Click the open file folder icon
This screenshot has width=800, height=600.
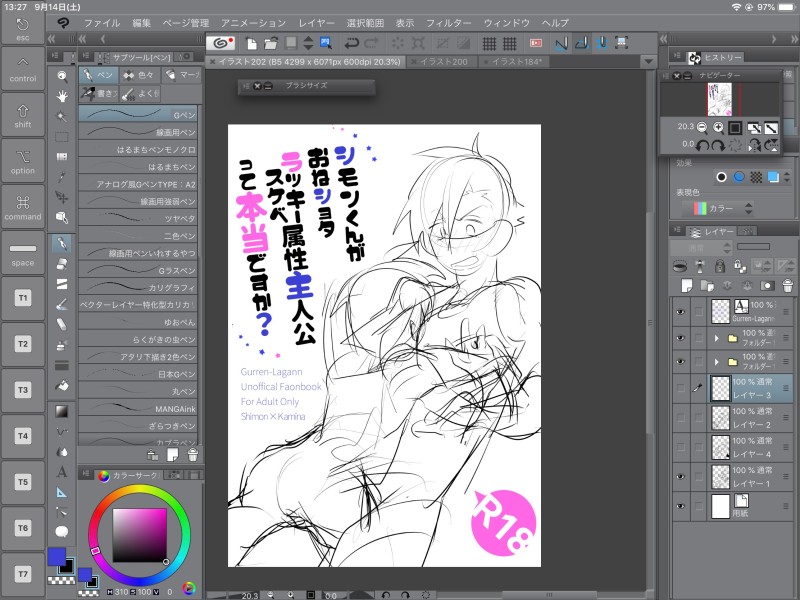click(270, 43)
